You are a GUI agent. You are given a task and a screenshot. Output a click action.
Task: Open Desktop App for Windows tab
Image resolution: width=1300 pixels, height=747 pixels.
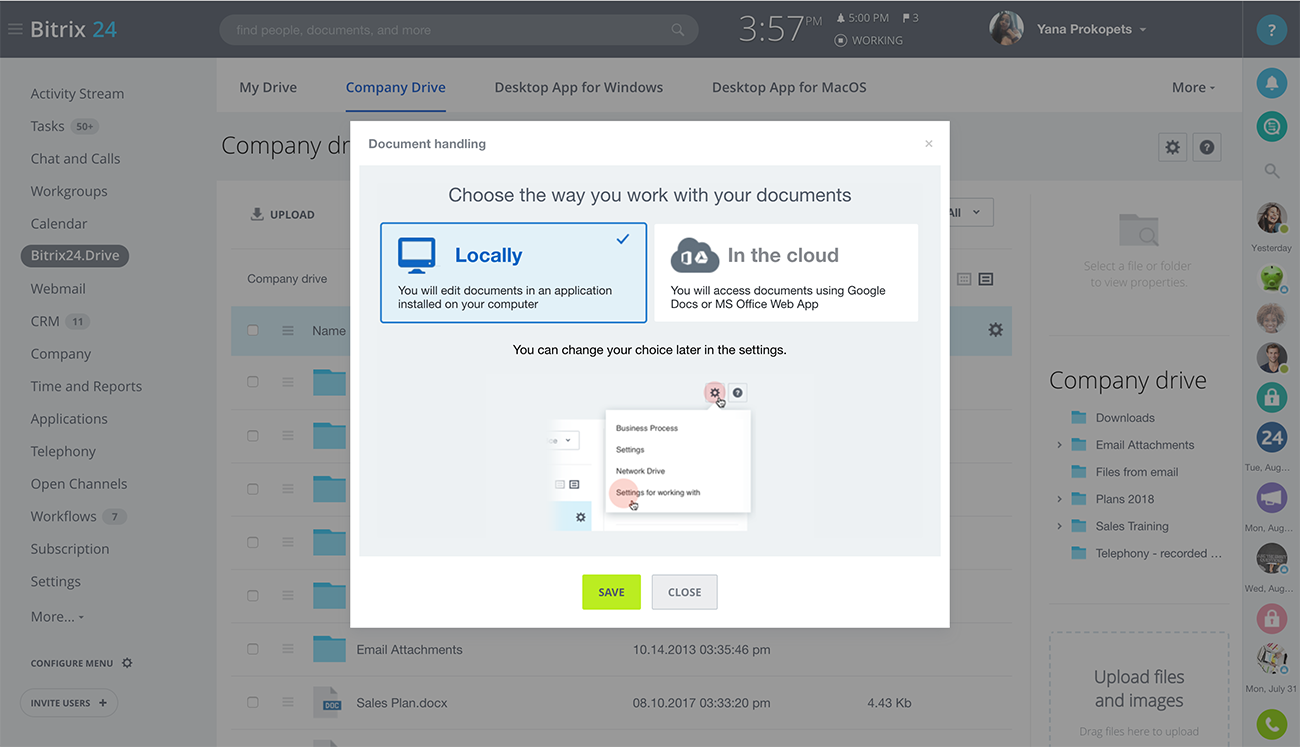(x=578, y=87)
